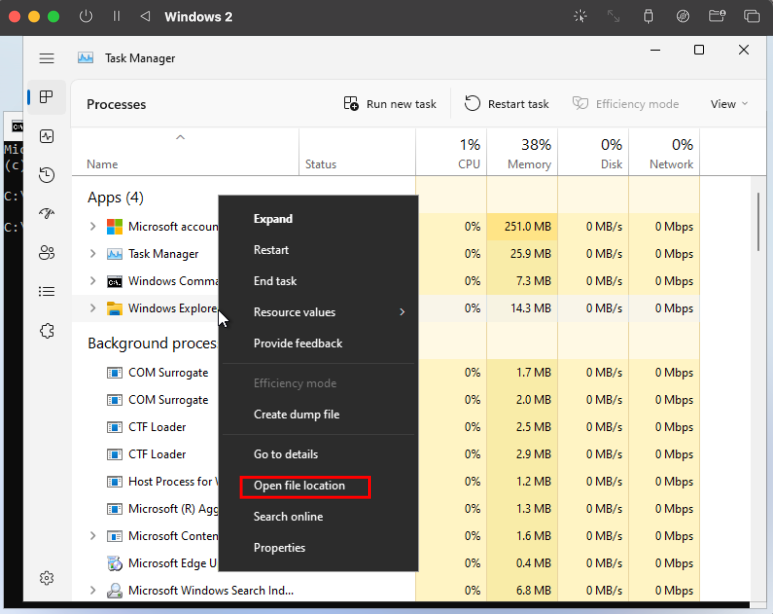
Task: Click the Task Manager title bar app icon
Action: coord(85,58)
